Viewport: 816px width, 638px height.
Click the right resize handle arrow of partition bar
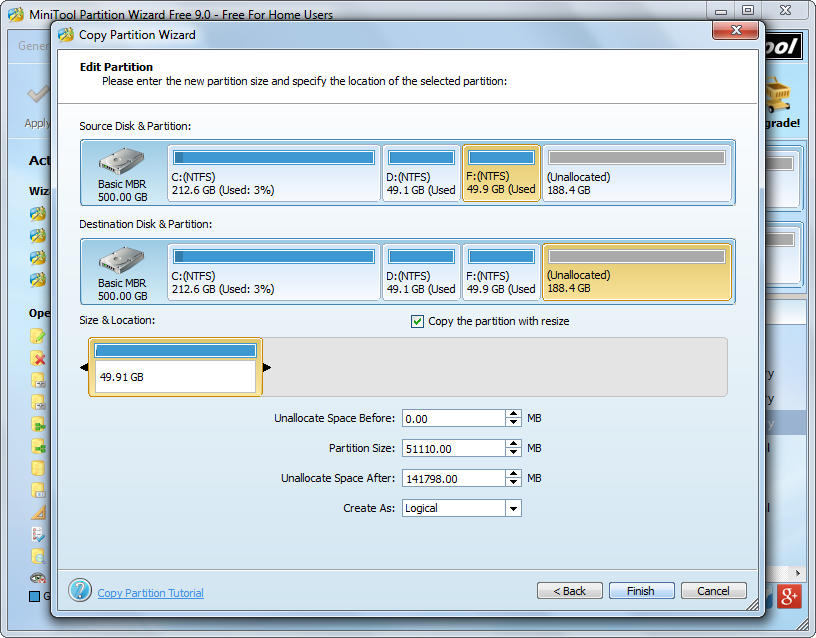coord(267,367)
